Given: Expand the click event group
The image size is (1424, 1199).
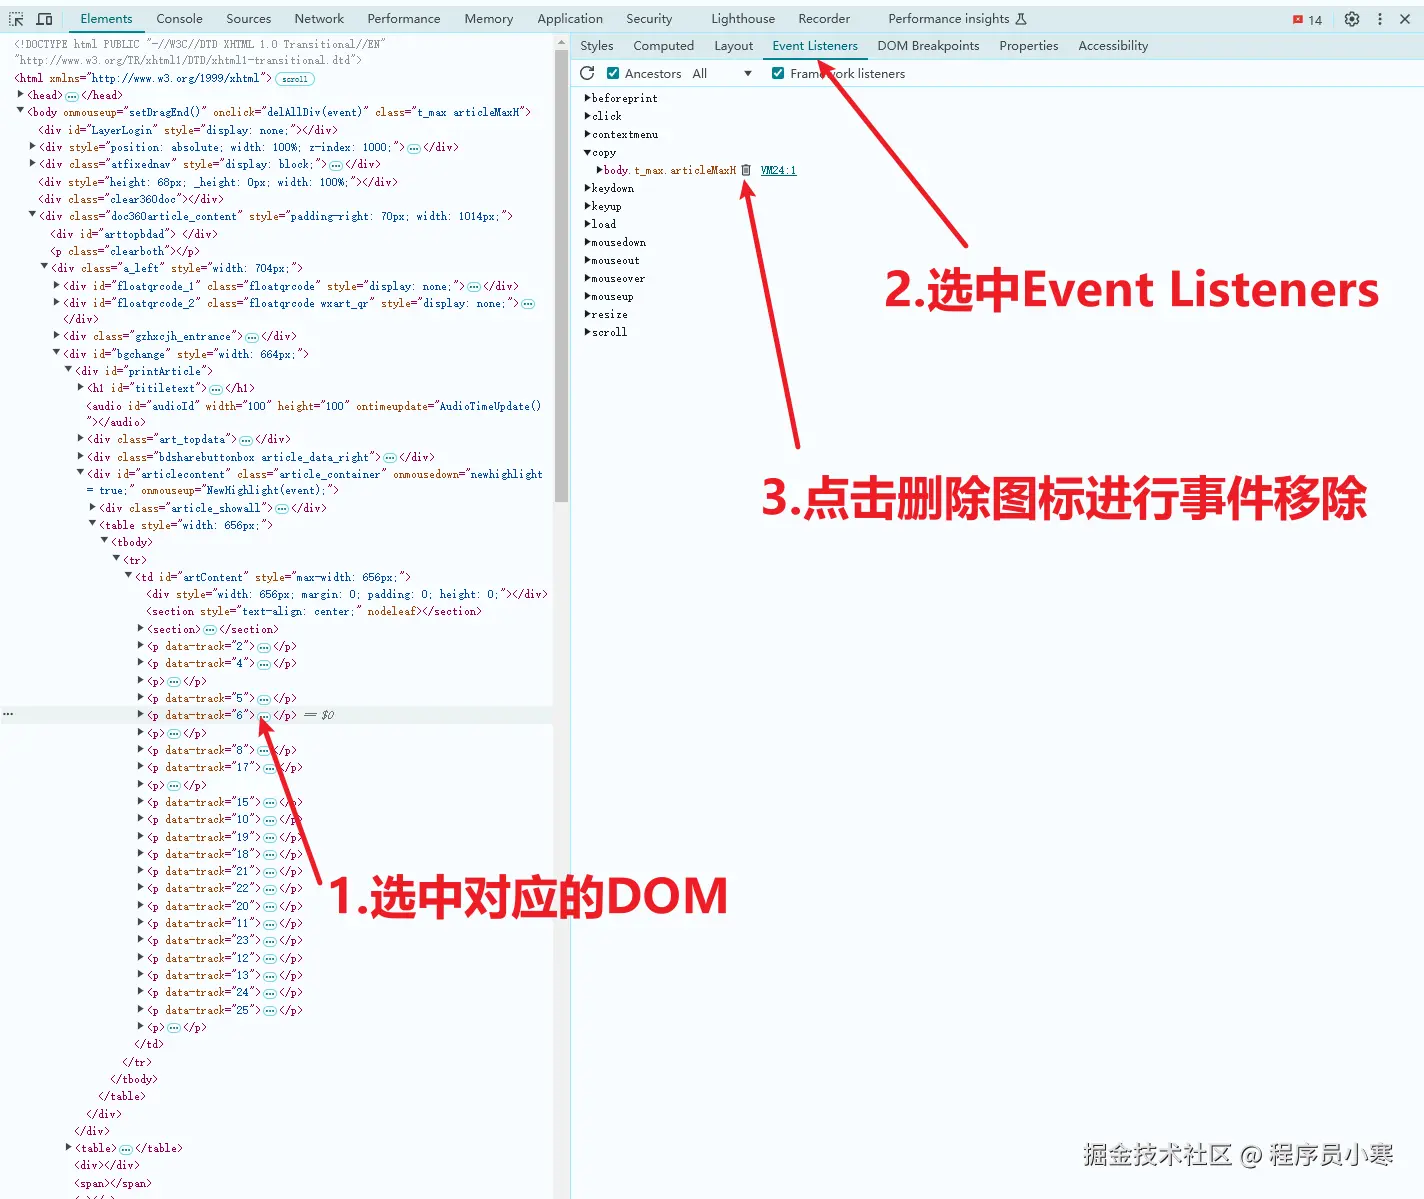Looking at the screenshot, I should point(587,116).
